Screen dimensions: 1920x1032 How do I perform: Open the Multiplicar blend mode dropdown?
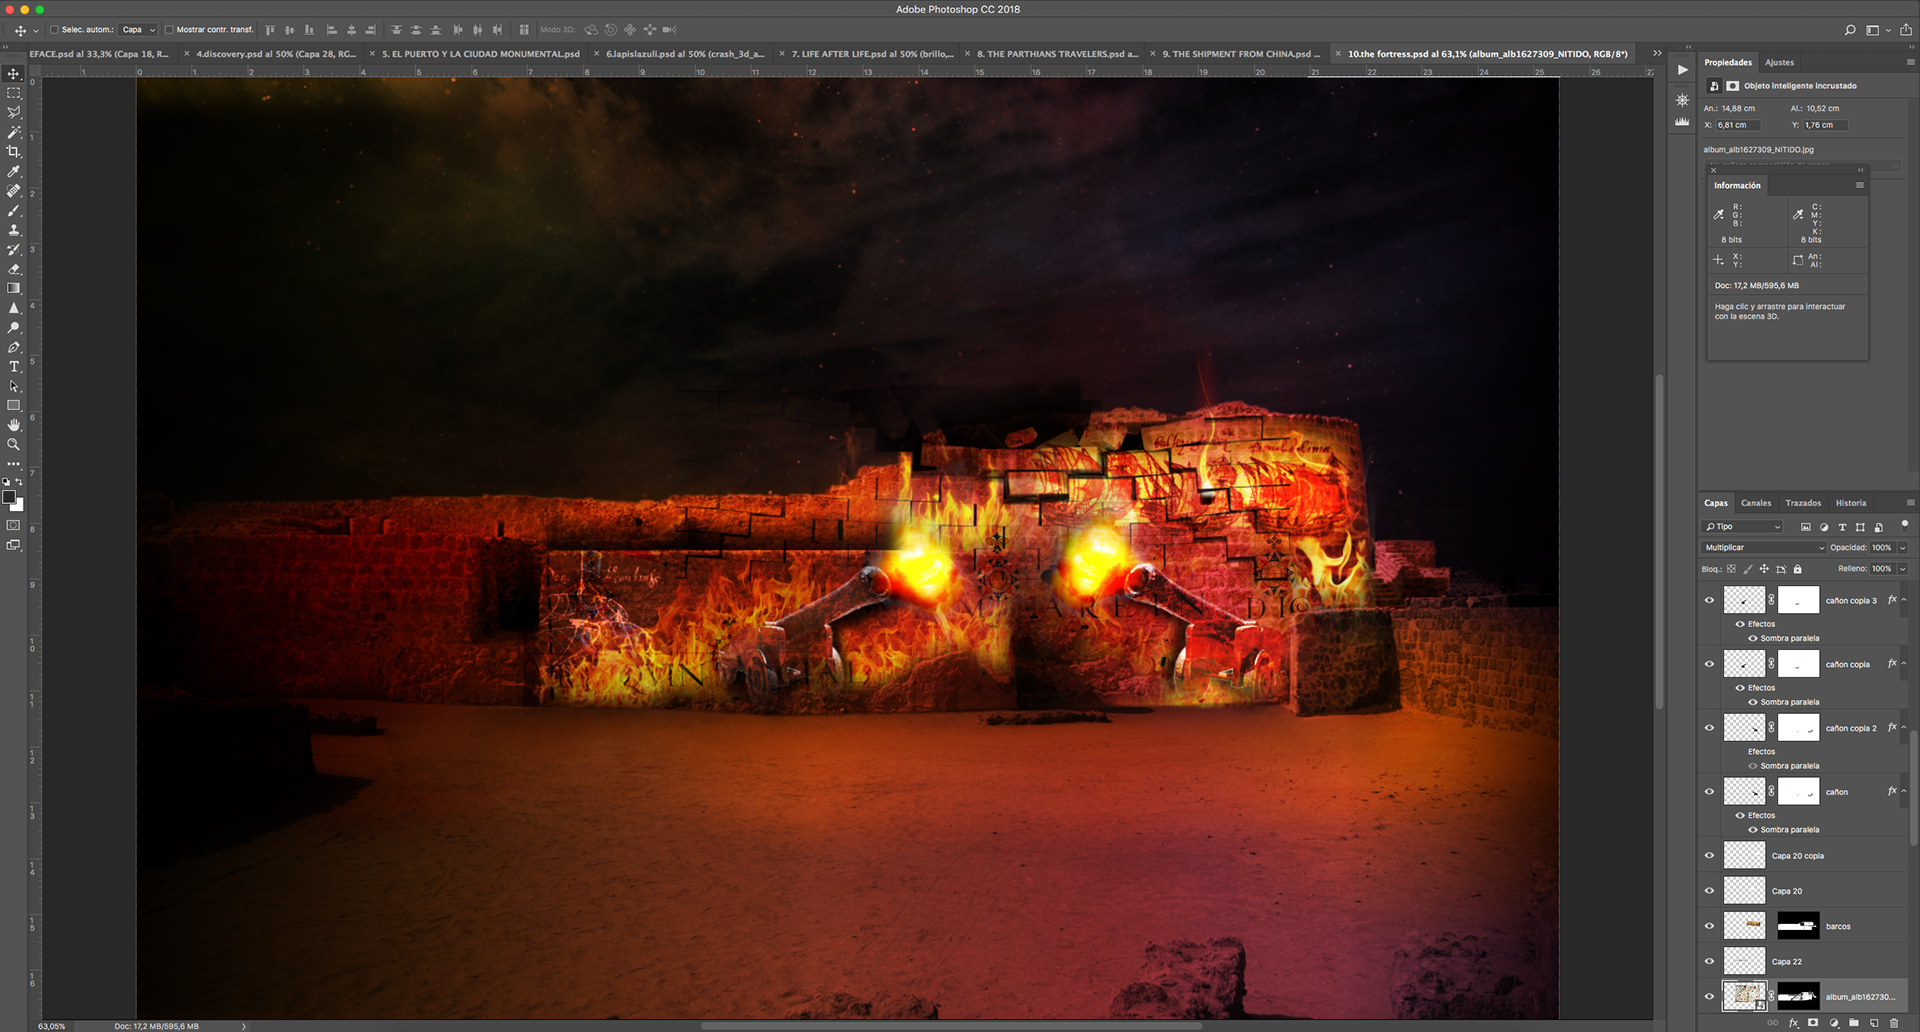click(x=1764, y=548)
